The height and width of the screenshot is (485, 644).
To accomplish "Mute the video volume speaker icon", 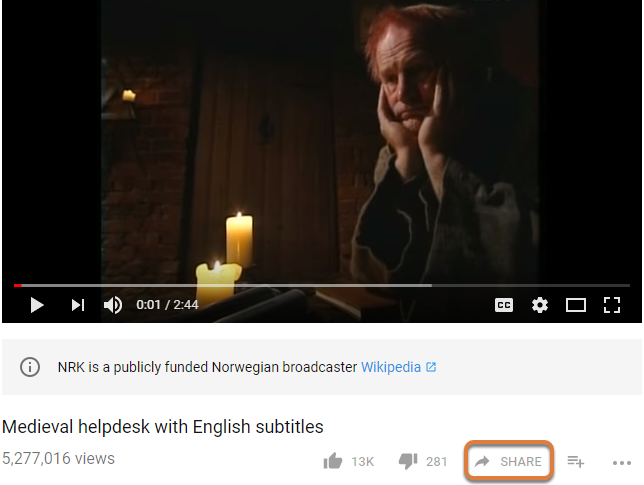I will (x=113, y=305).
